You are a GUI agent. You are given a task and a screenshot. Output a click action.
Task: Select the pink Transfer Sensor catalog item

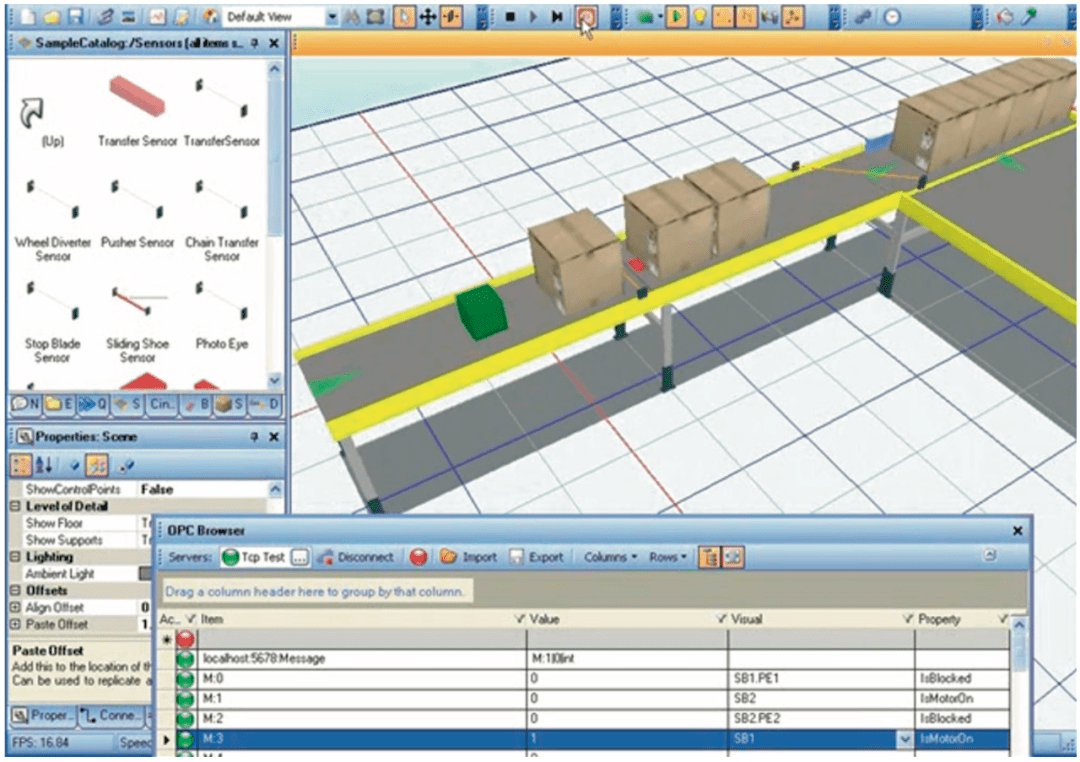[x=137, y=112]
